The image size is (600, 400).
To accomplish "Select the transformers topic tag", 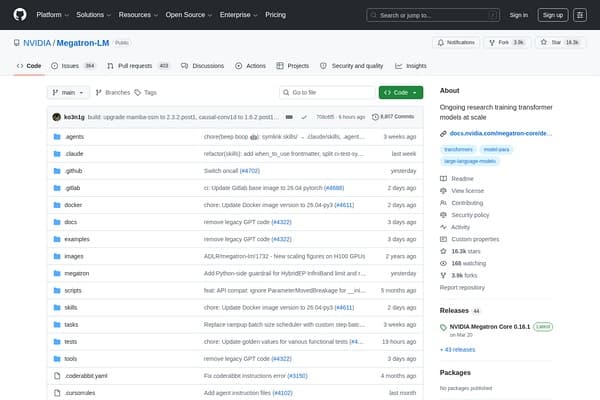I will [x=458, y=150].
